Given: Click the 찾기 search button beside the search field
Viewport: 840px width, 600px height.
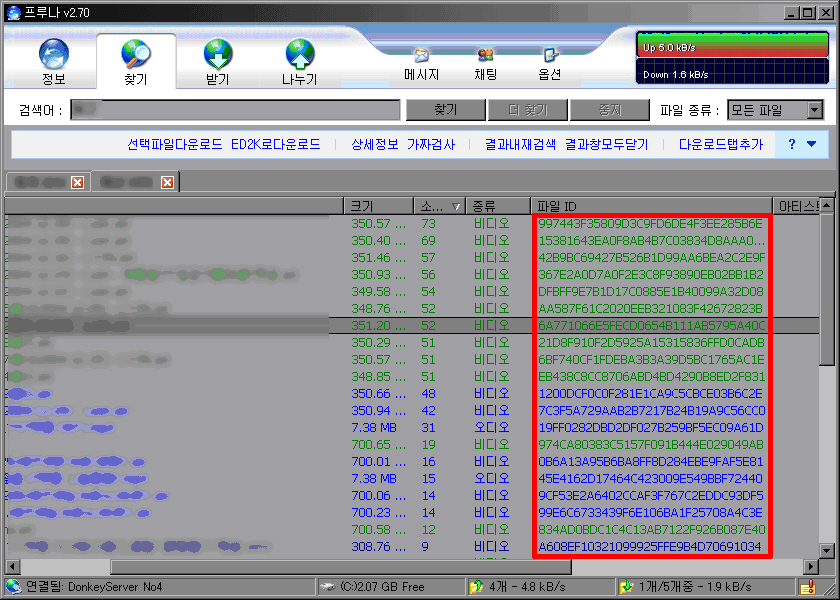Looking at the screenshot, I should 445,110.
